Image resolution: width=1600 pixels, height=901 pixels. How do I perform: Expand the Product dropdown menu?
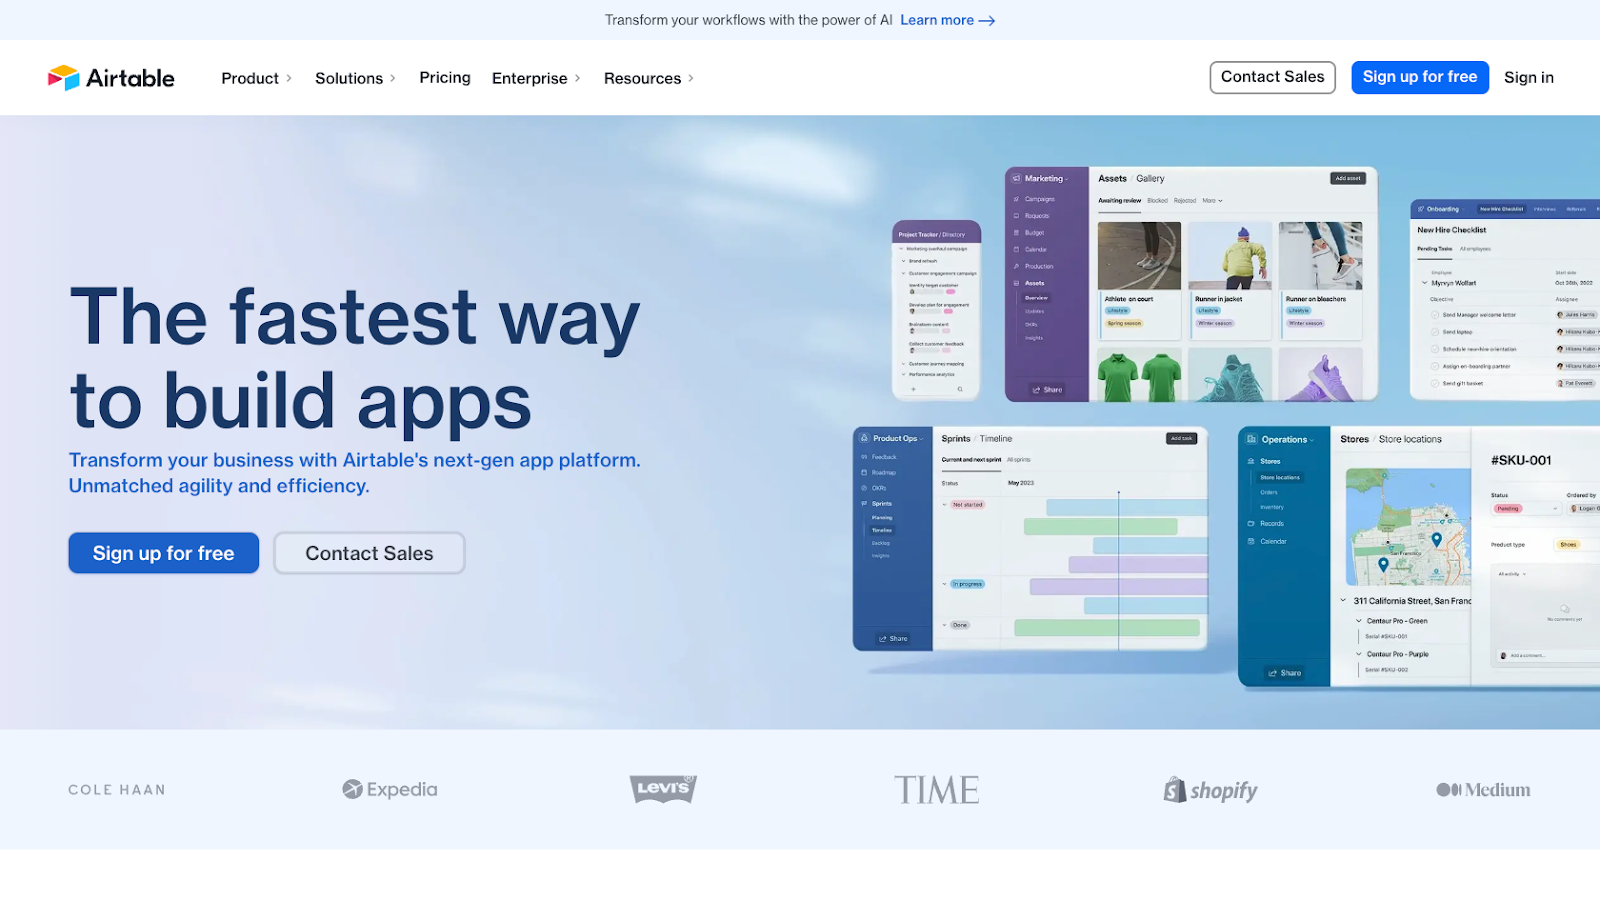(256, 78)
